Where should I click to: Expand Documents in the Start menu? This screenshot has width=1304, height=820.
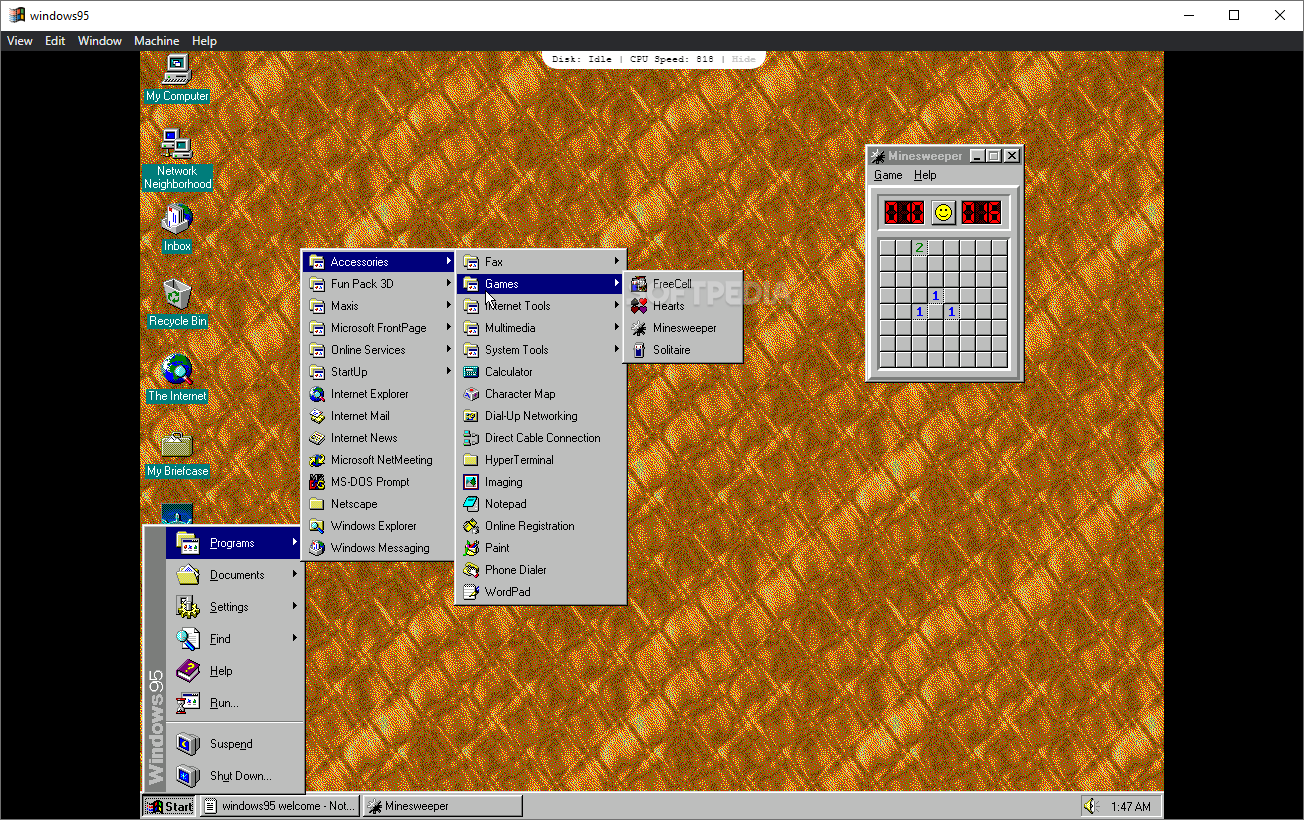pyautogui.click(x=235, y=575)
